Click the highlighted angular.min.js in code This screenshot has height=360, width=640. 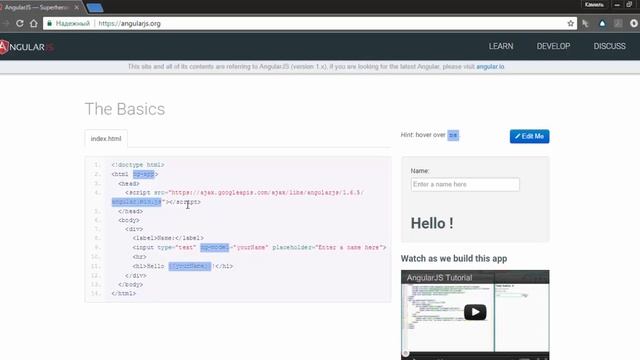pos(136,202)
